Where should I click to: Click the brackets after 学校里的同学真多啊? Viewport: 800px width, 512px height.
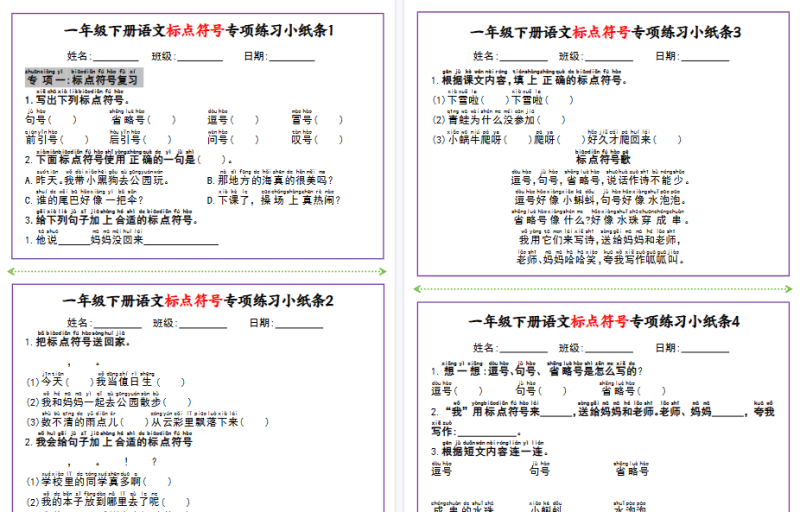[x=157, y=482]
